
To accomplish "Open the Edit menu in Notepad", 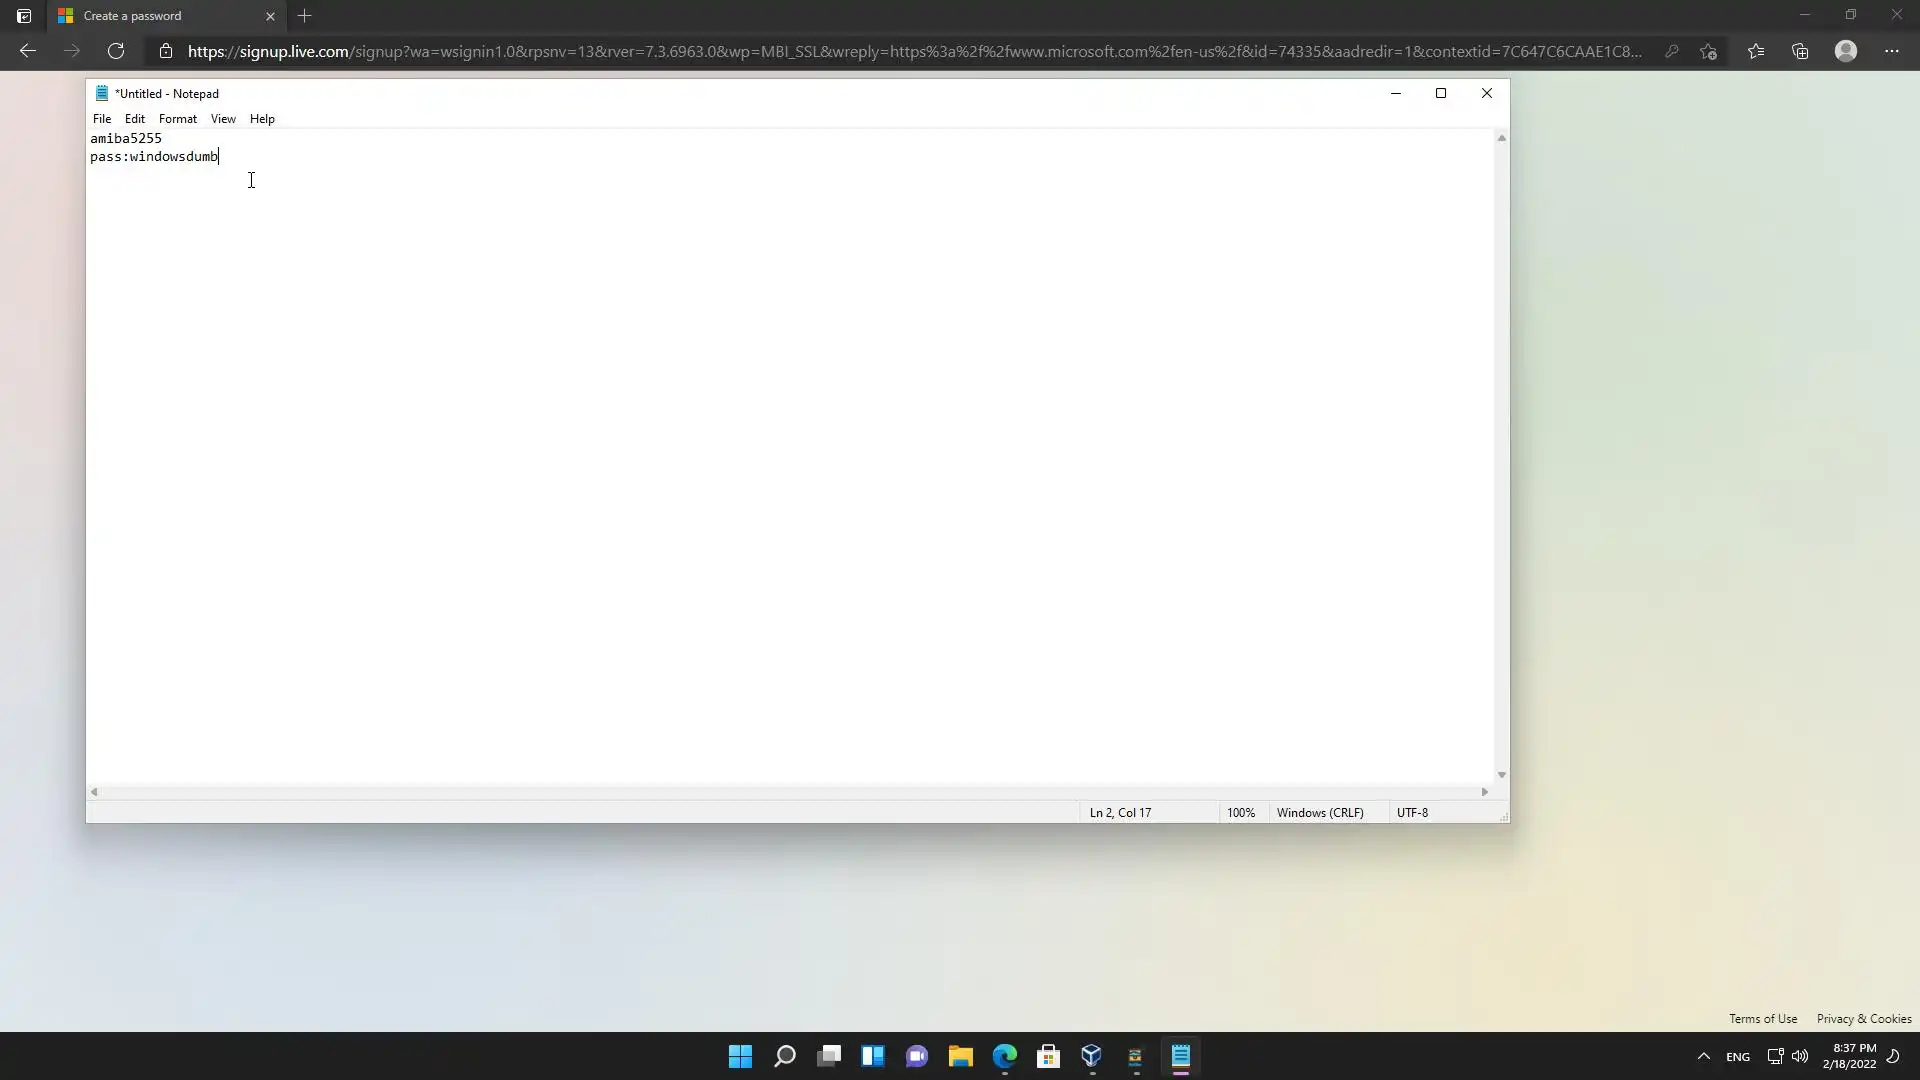I will click(x=135, y=118).
